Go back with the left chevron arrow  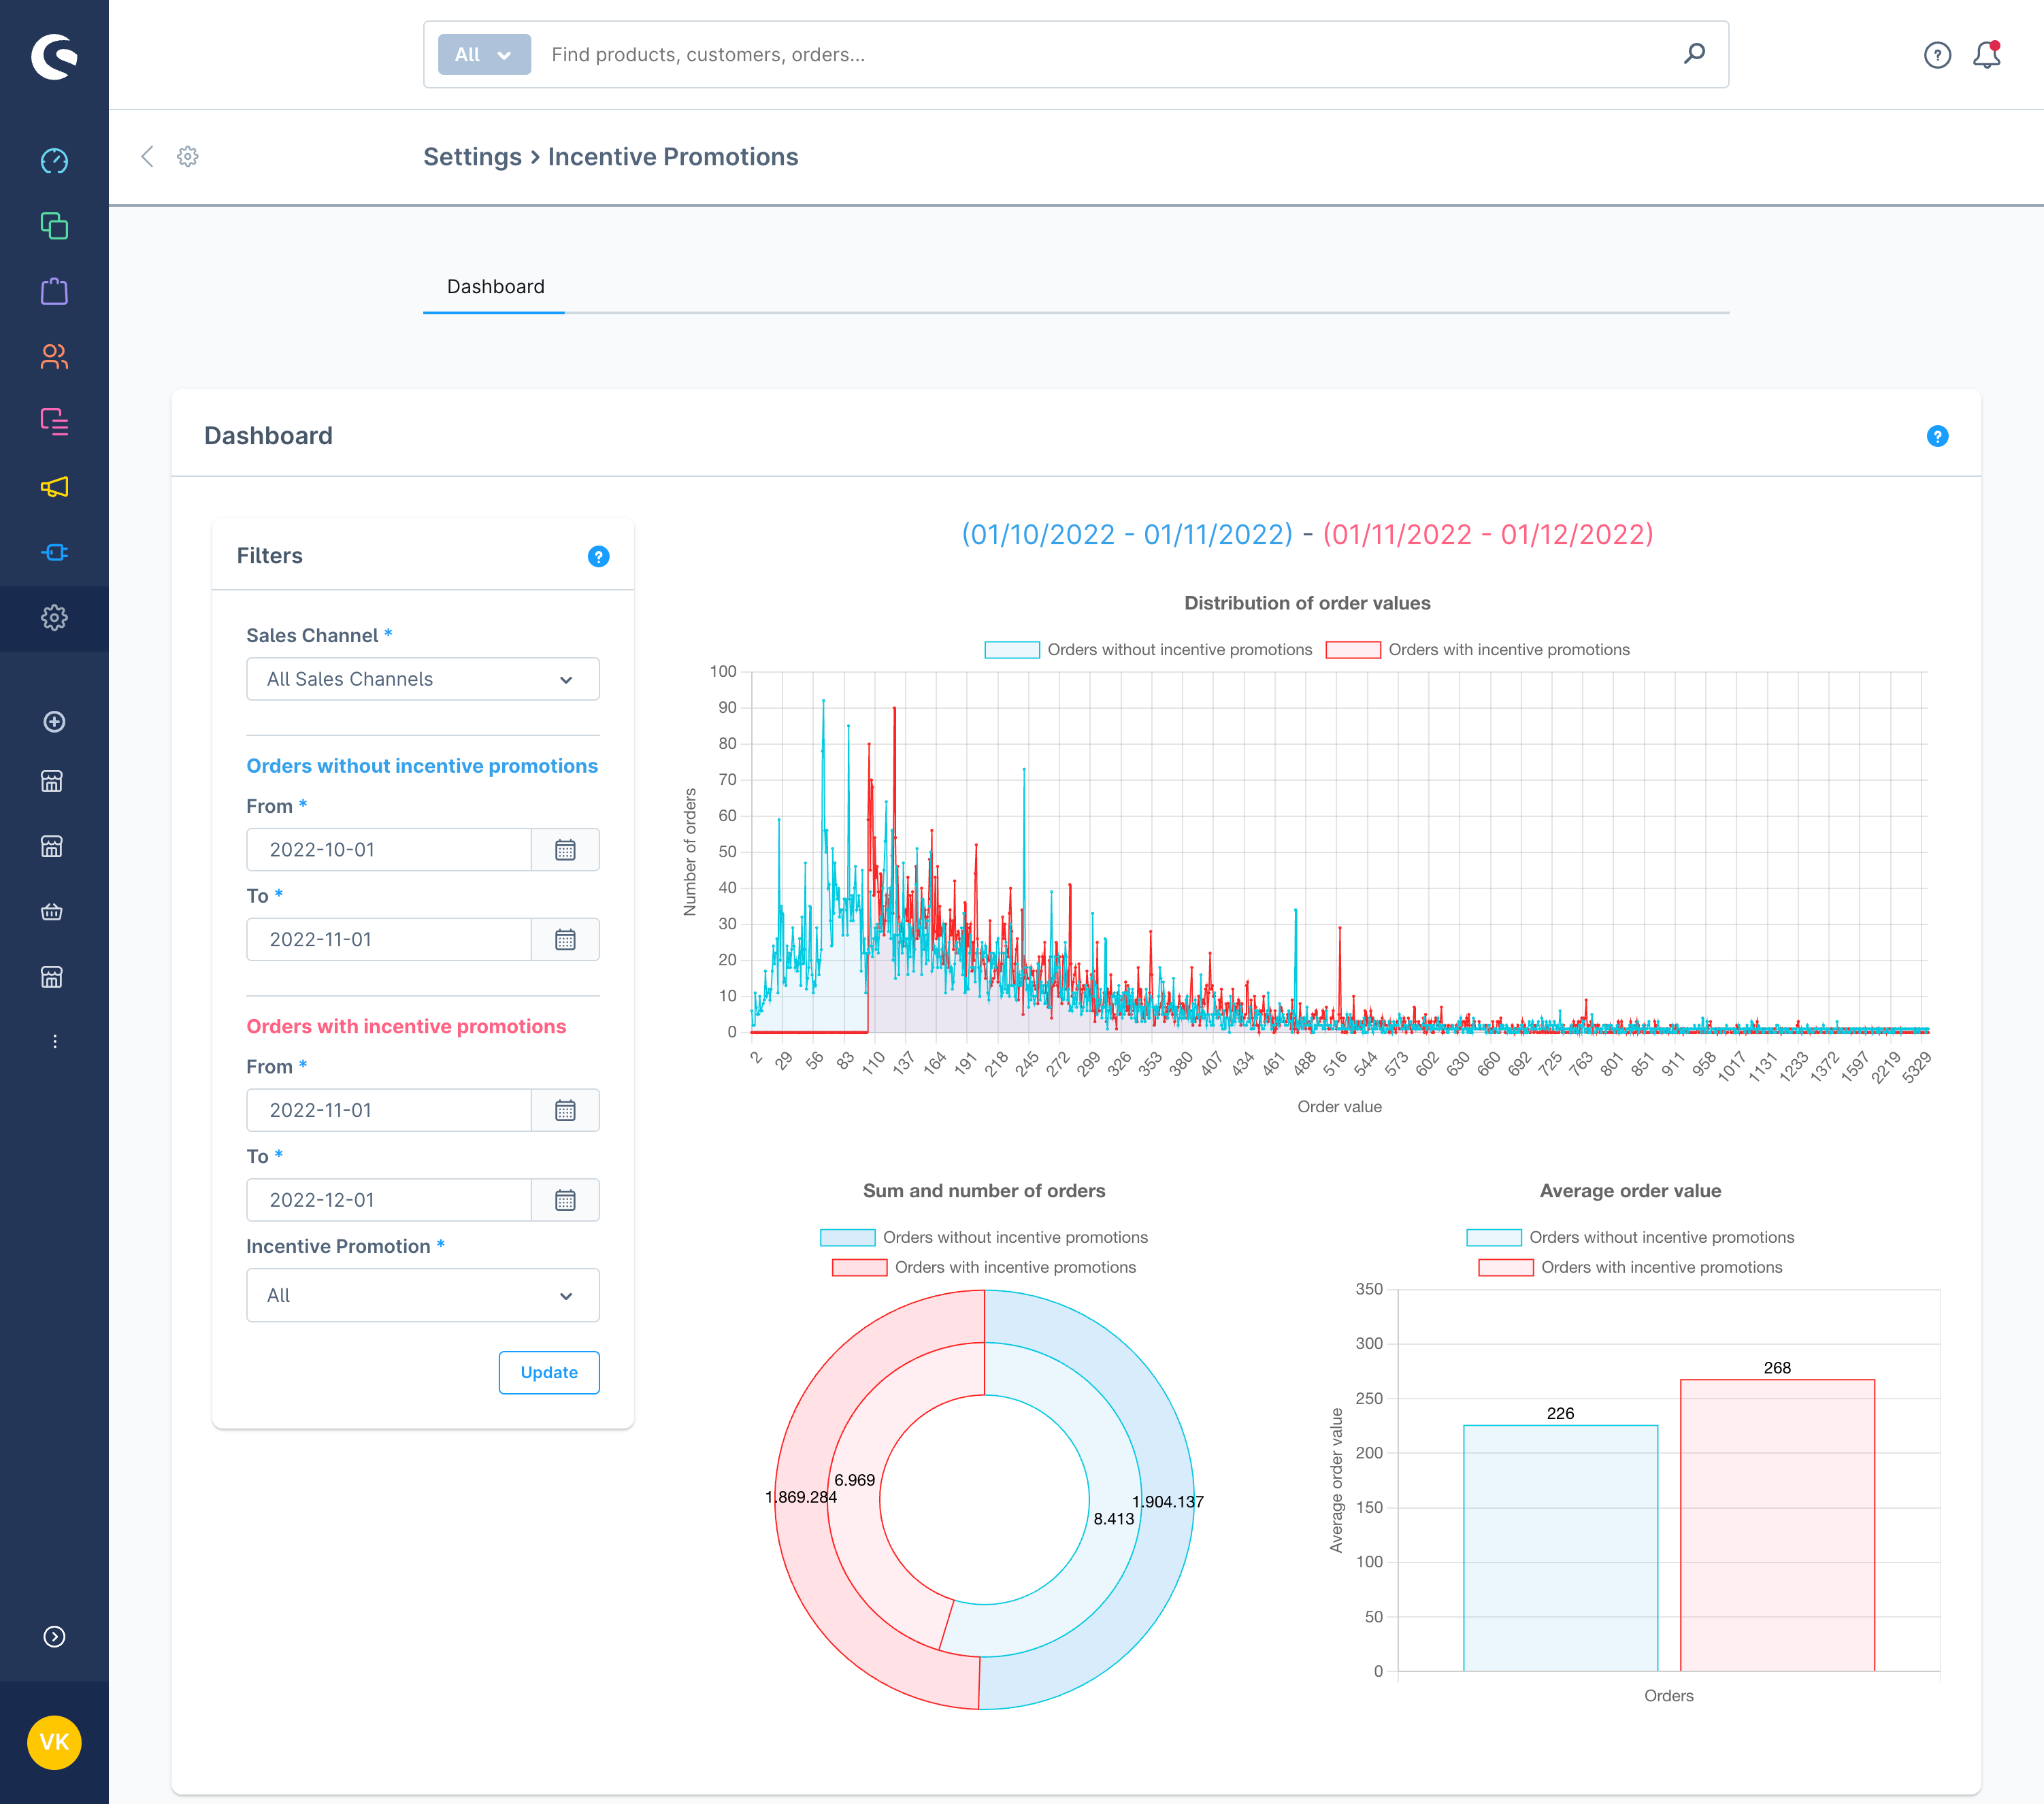coord(147,156)
